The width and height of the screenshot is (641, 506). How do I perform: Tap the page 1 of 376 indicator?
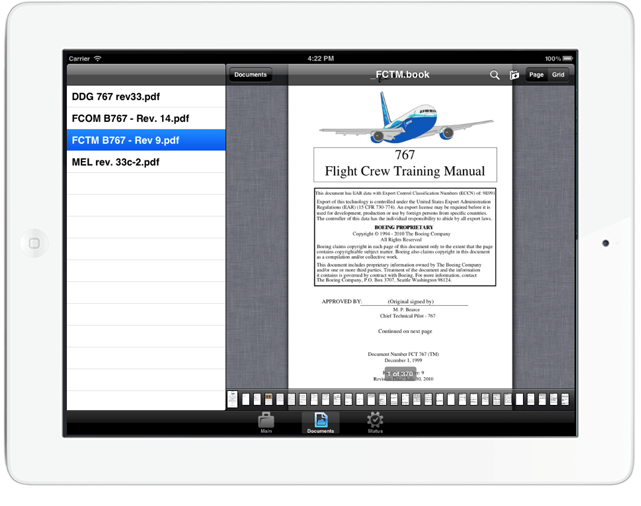(400, 374)
